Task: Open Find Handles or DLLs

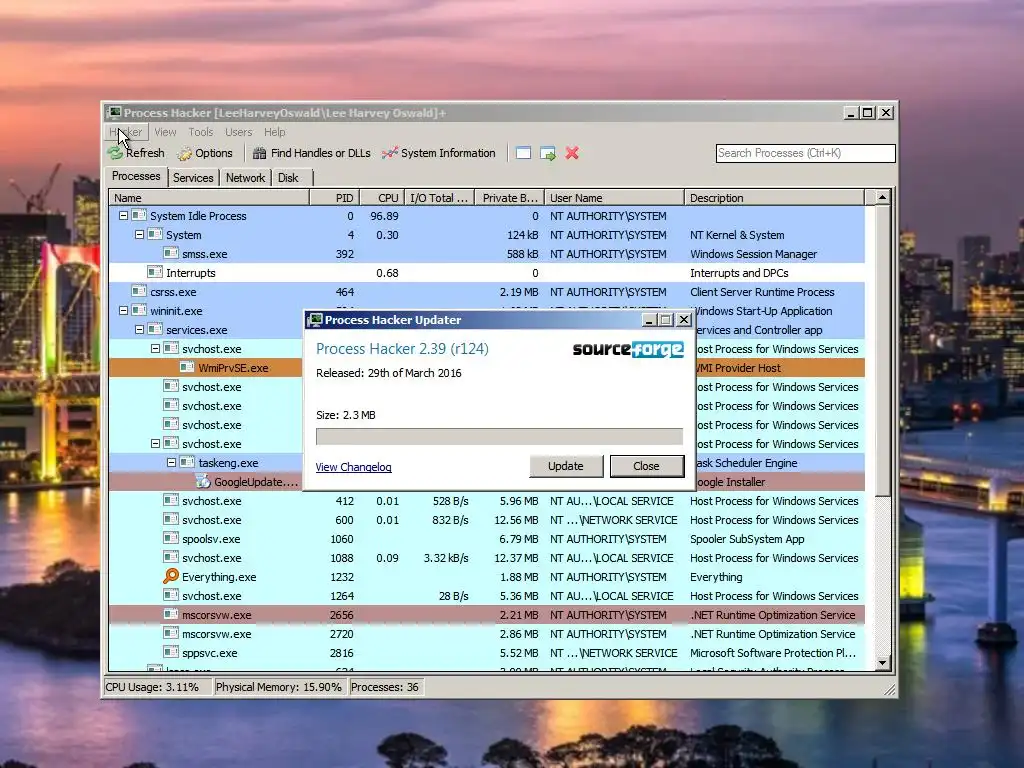Action: point(312,153)
